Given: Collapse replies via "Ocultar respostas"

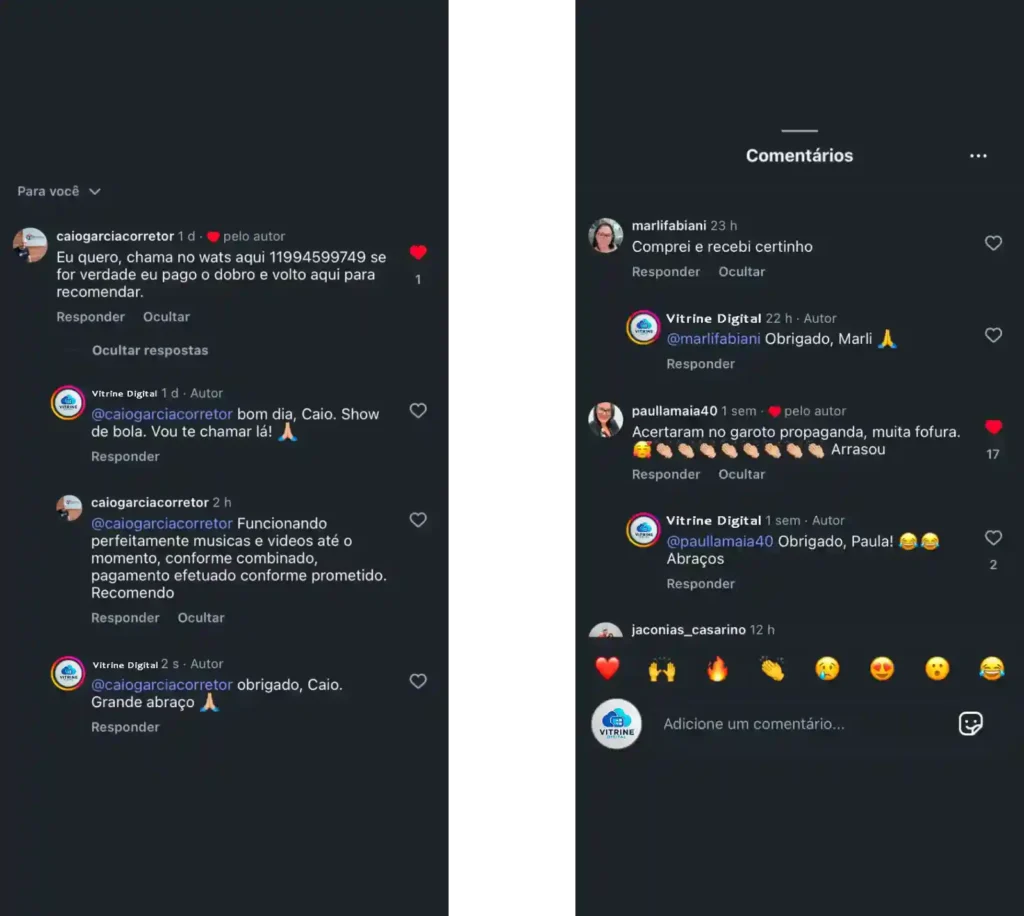Looking at the screenshot, I should coord(150,350).
